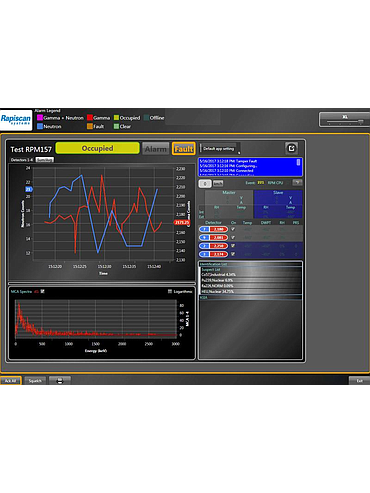Viewport: 370px width, 493px height.
Task: Click the Fault status button
Action: pyautogui.click(x=184, y=149)
